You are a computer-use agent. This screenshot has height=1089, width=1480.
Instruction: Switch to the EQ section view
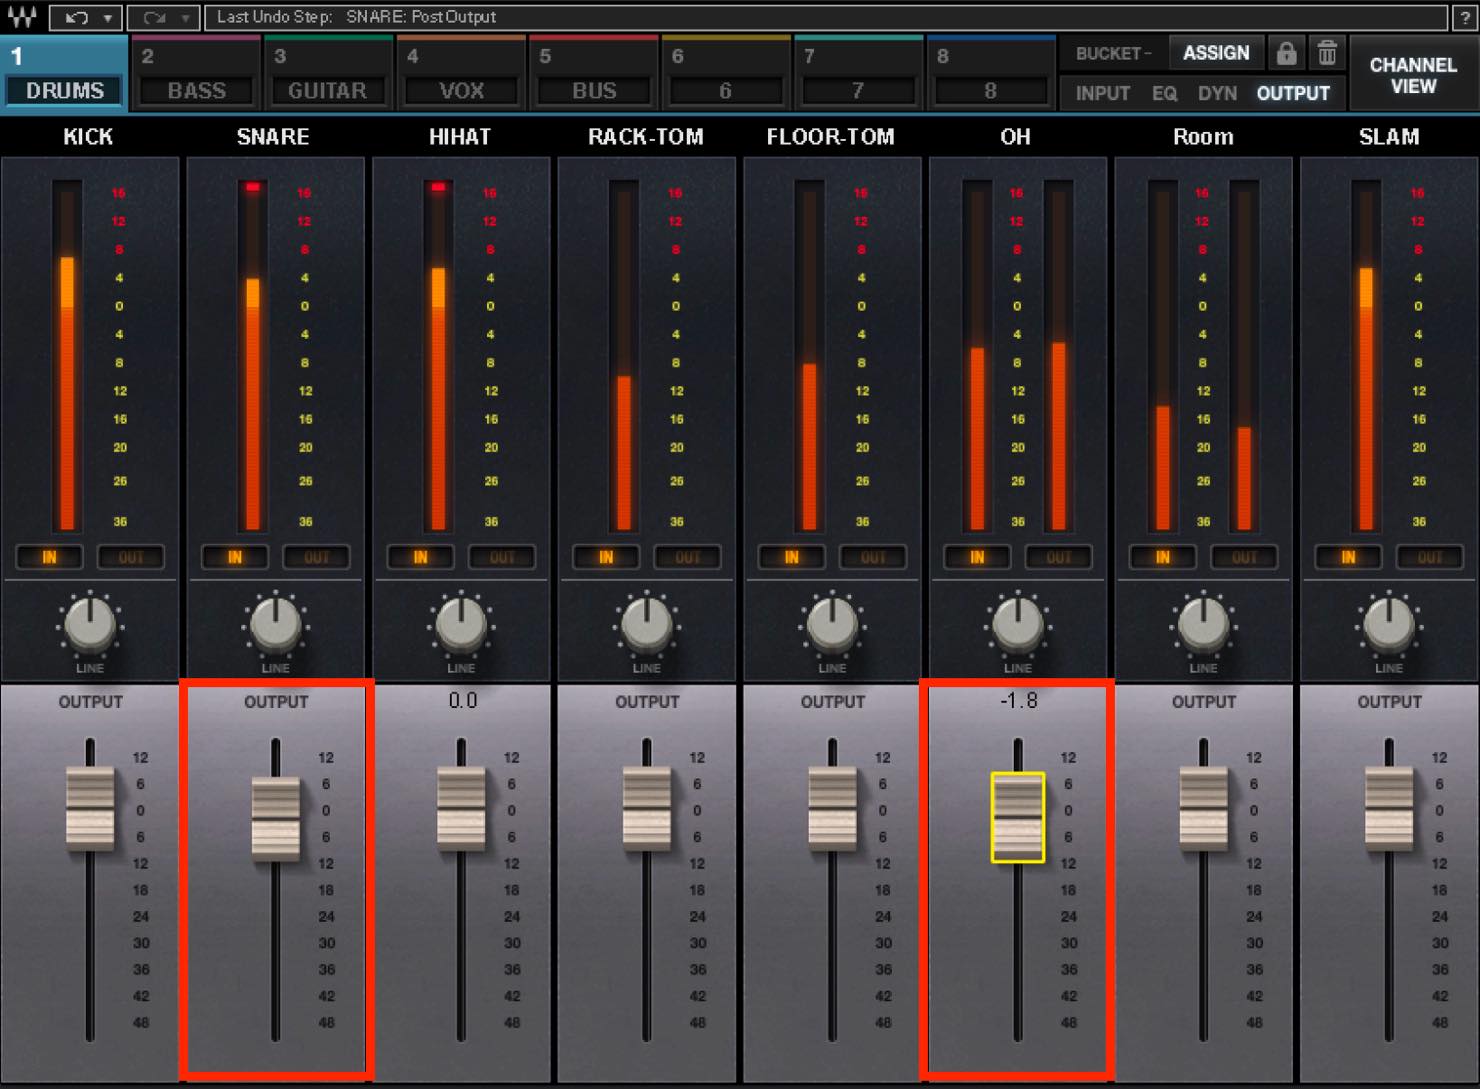[1164, 93]
